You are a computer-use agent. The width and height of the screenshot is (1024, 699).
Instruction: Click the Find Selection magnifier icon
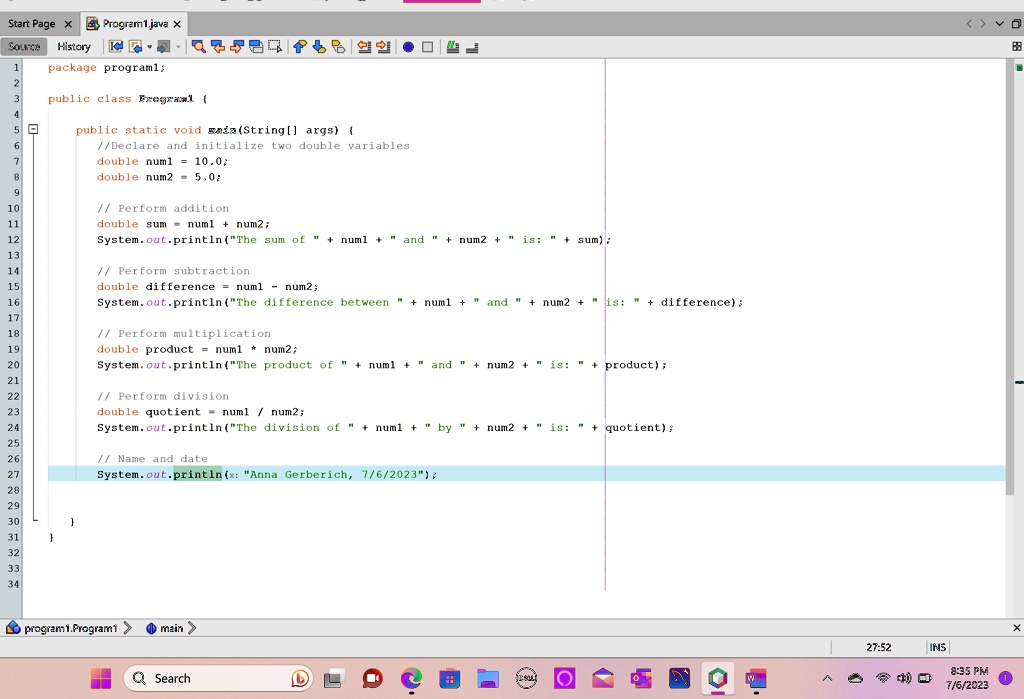(199, 46)
